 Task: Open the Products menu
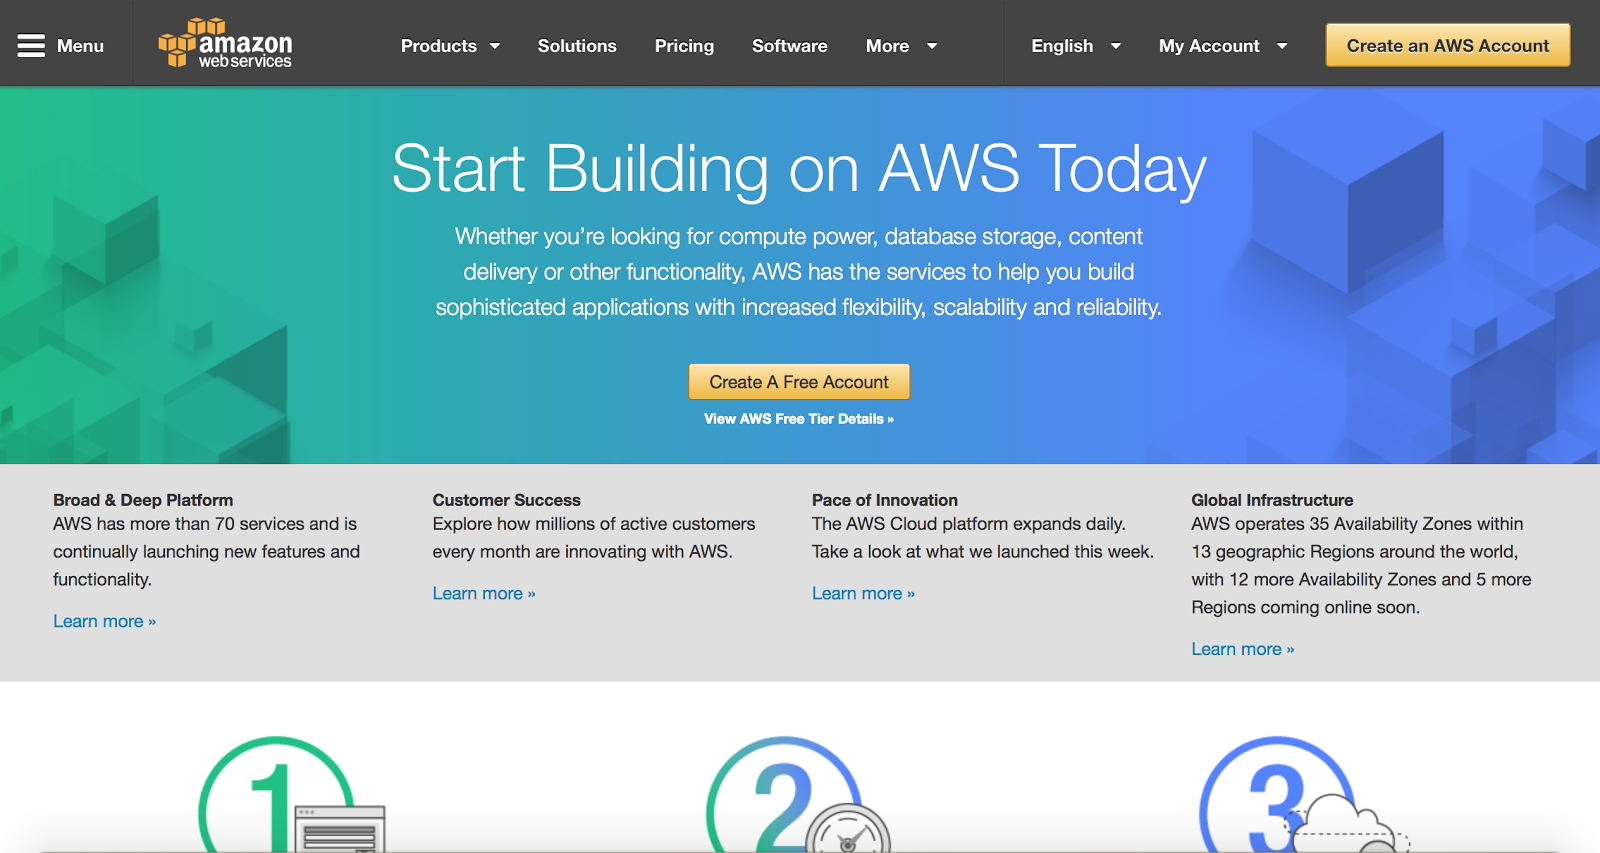[439, 46]
